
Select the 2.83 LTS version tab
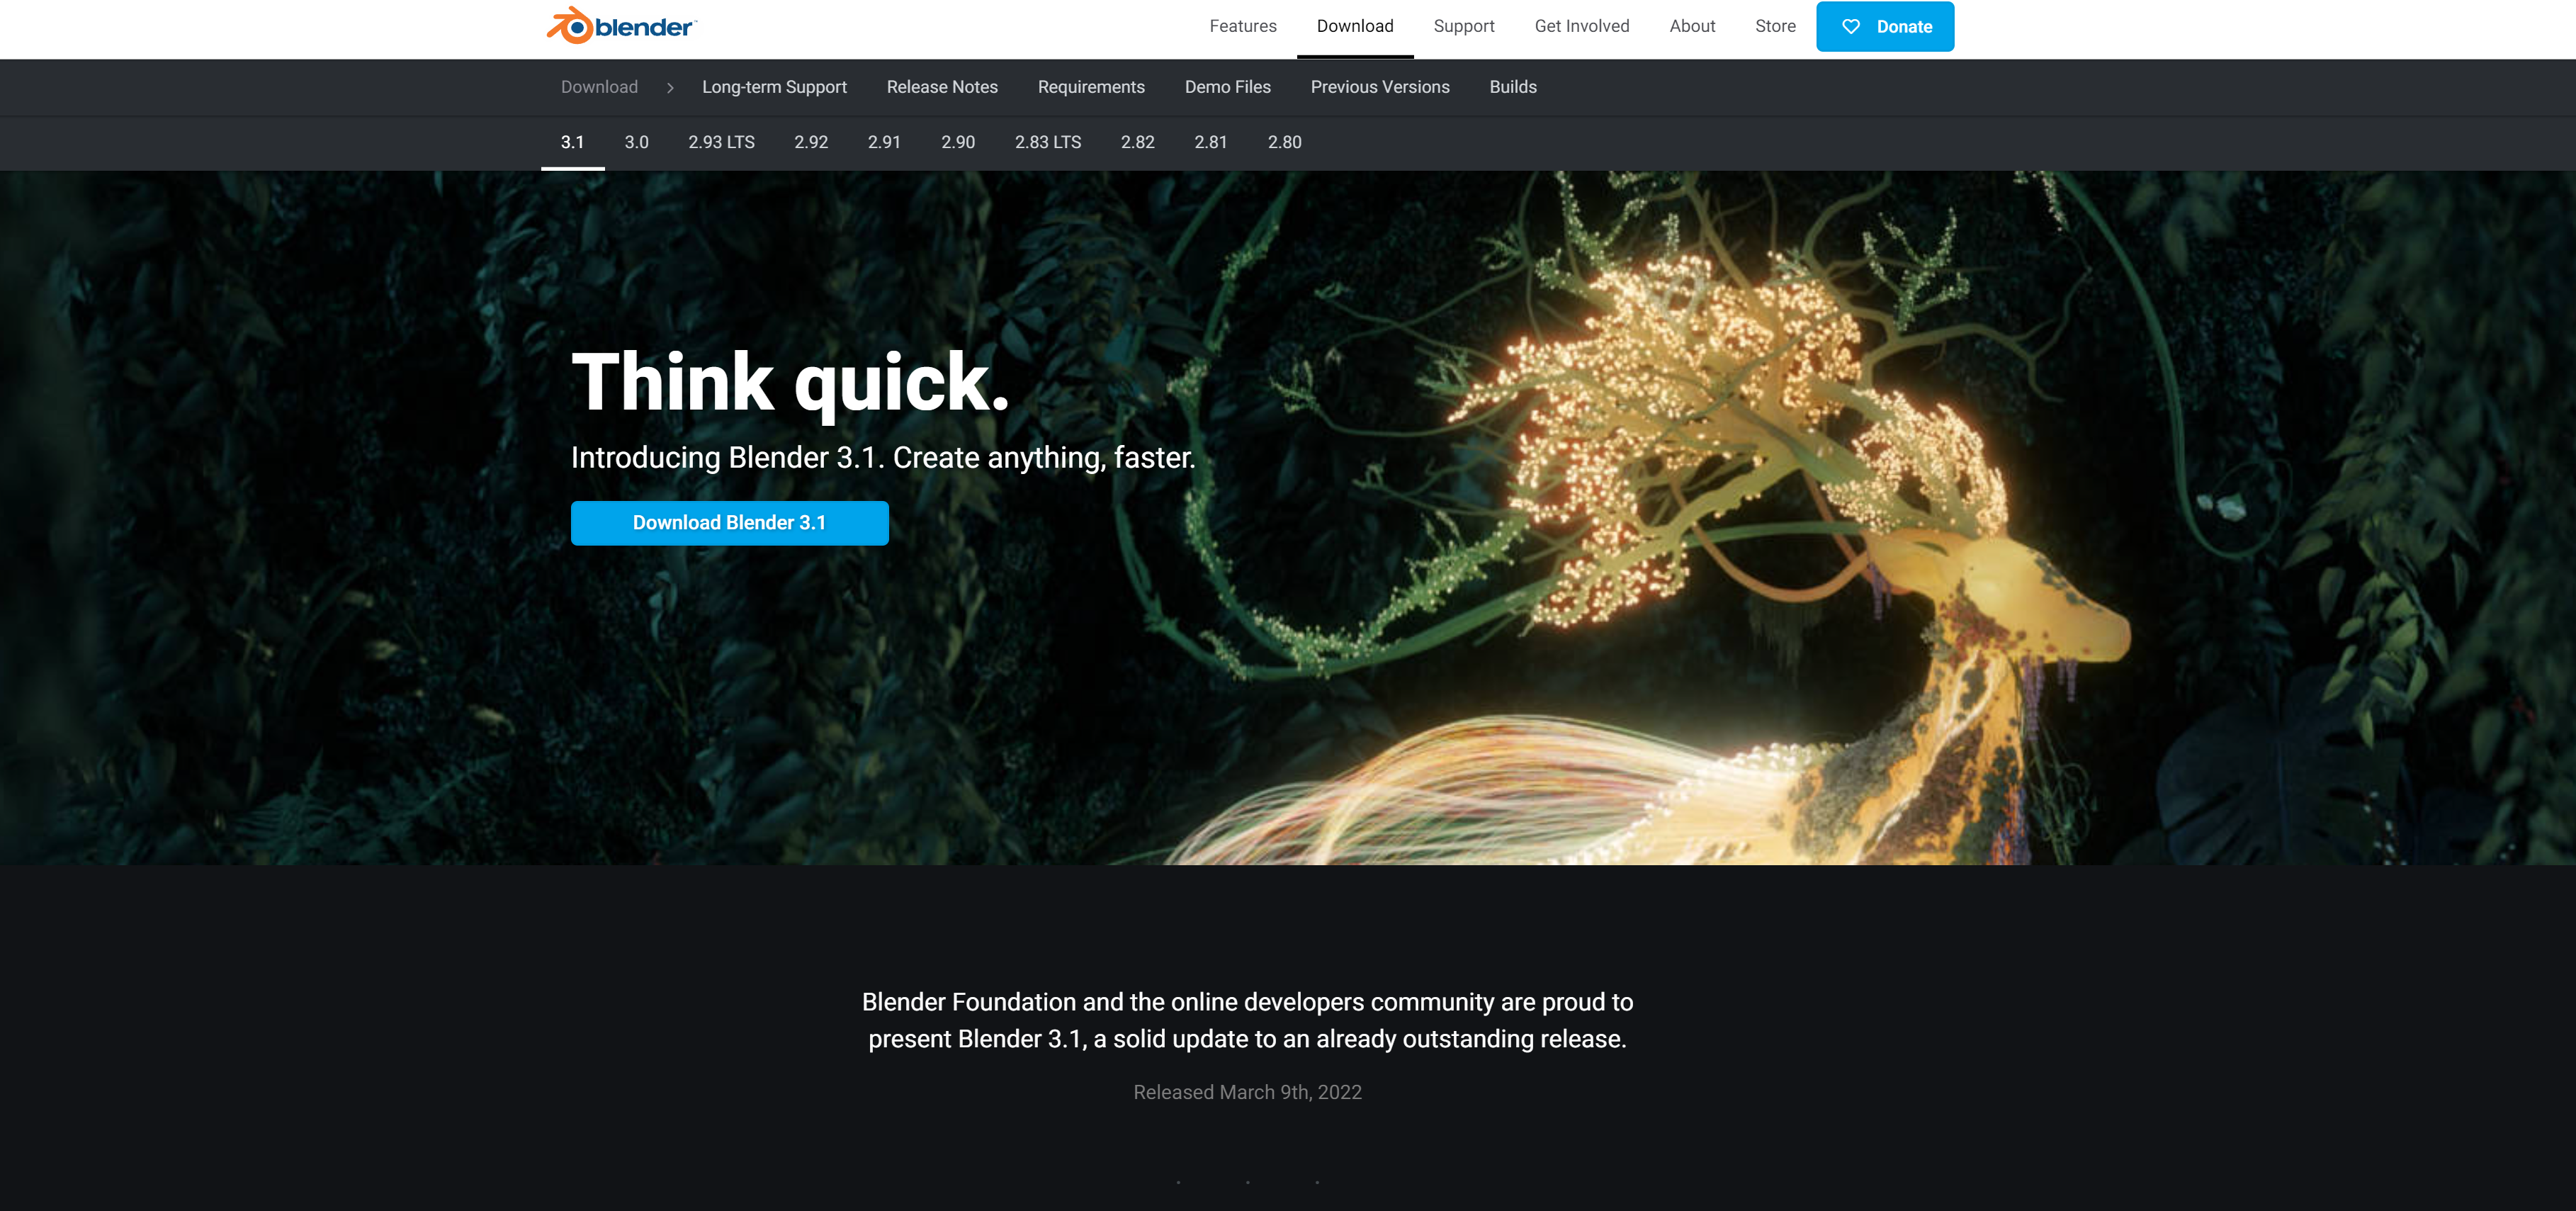click(1047, 142)
